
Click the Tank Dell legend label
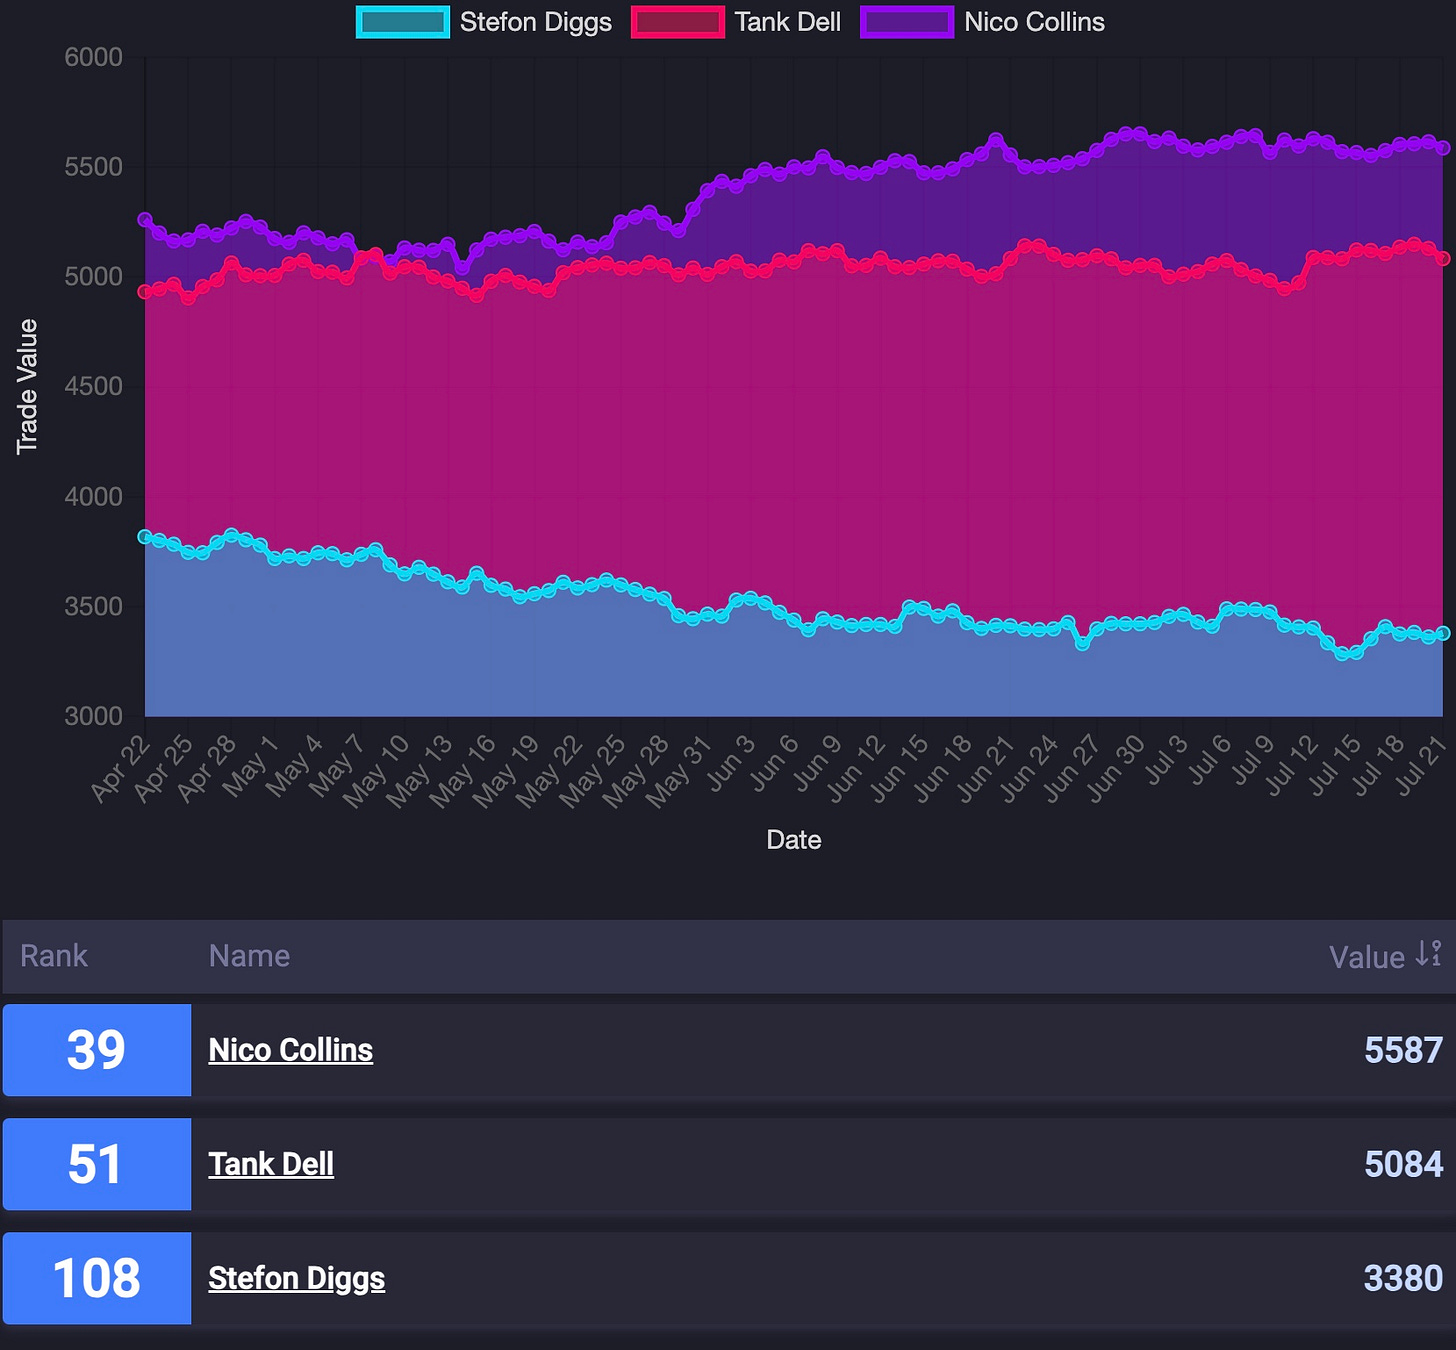(788, 22)
